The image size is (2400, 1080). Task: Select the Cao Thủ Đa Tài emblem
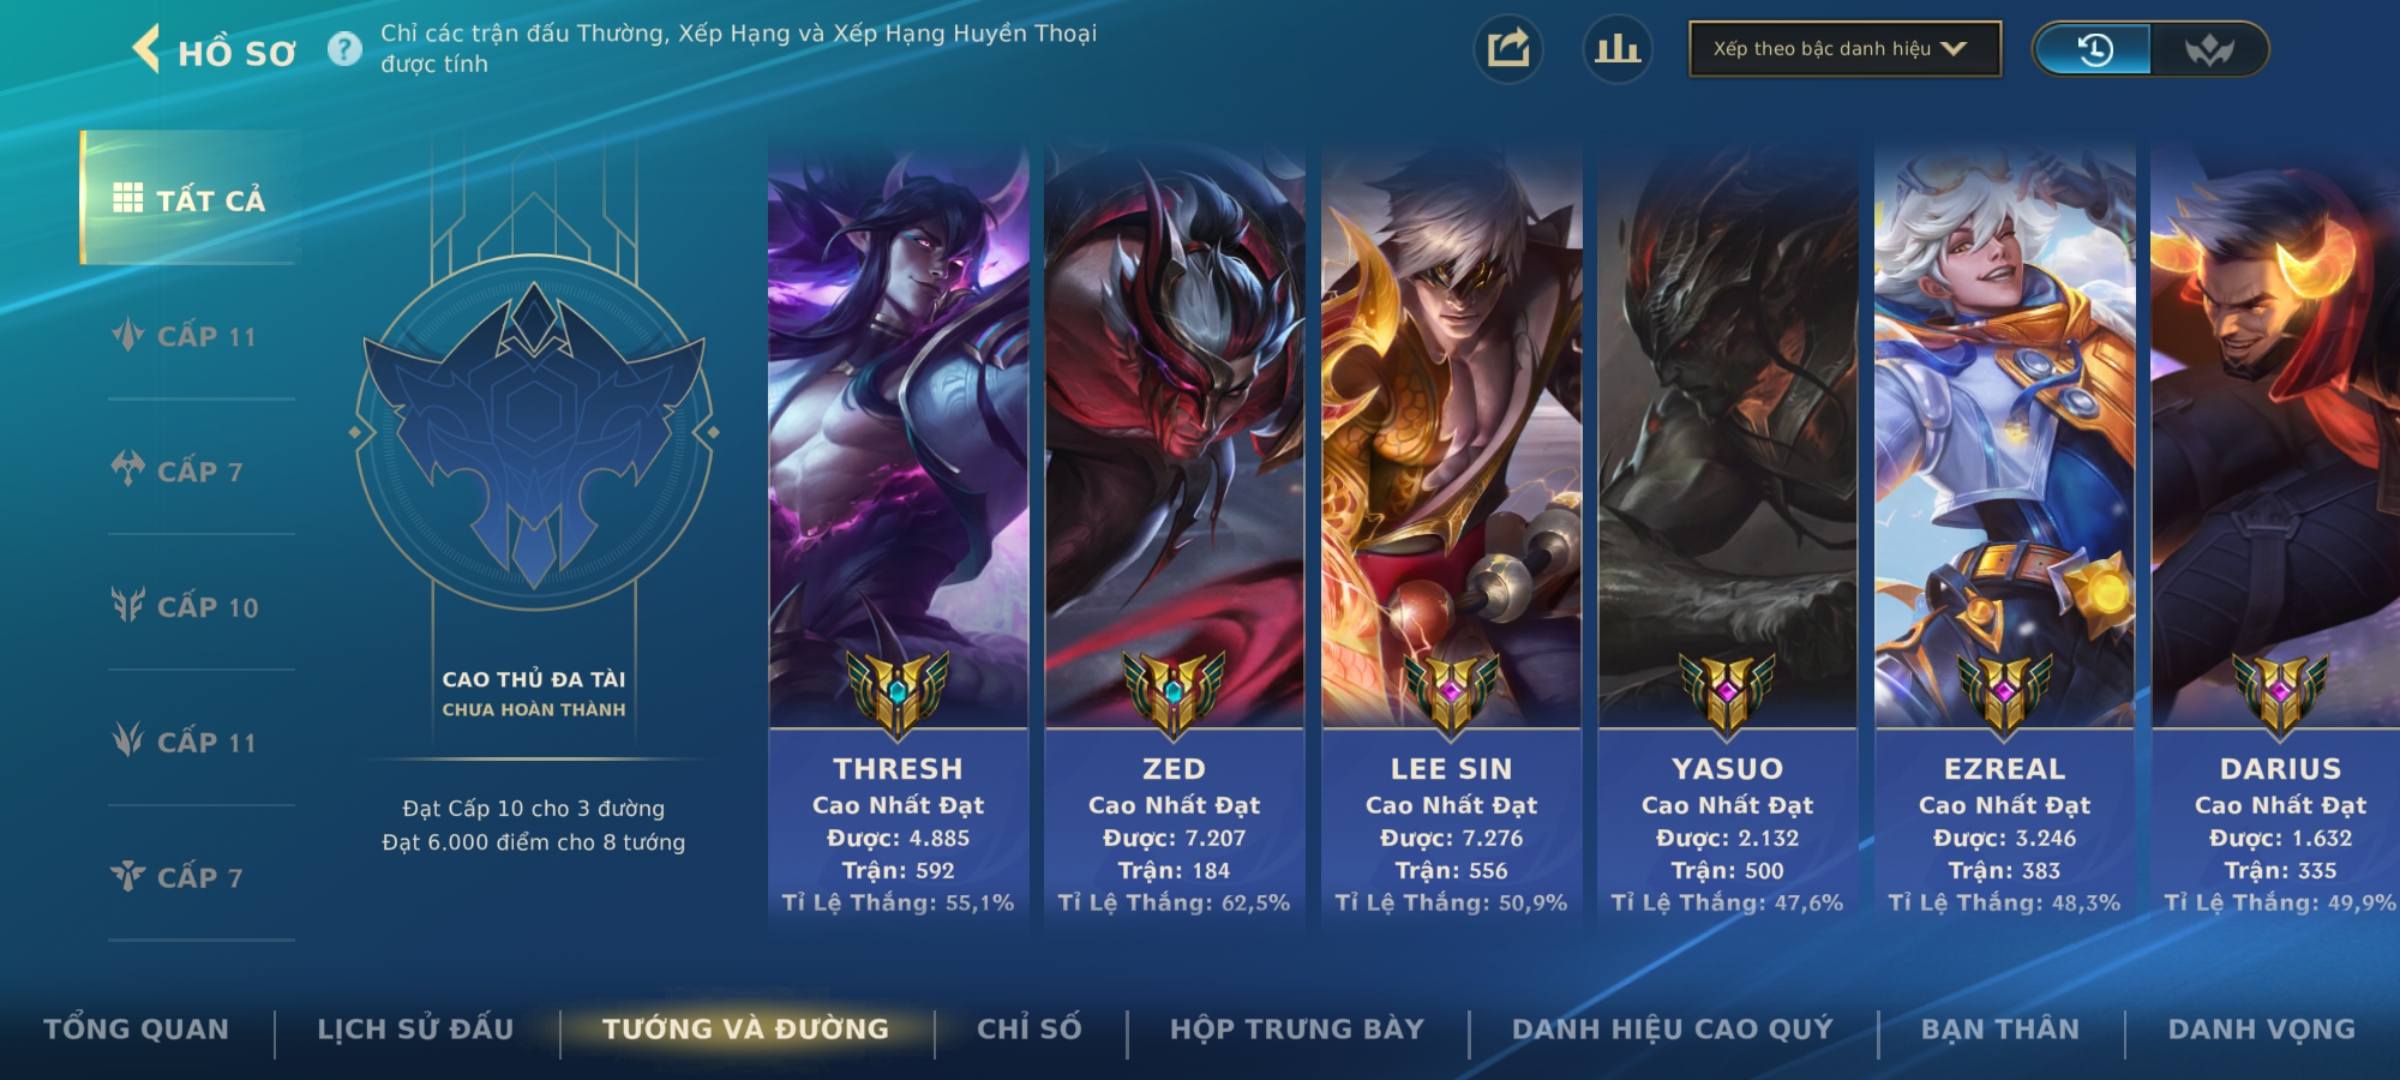(534, 433)
